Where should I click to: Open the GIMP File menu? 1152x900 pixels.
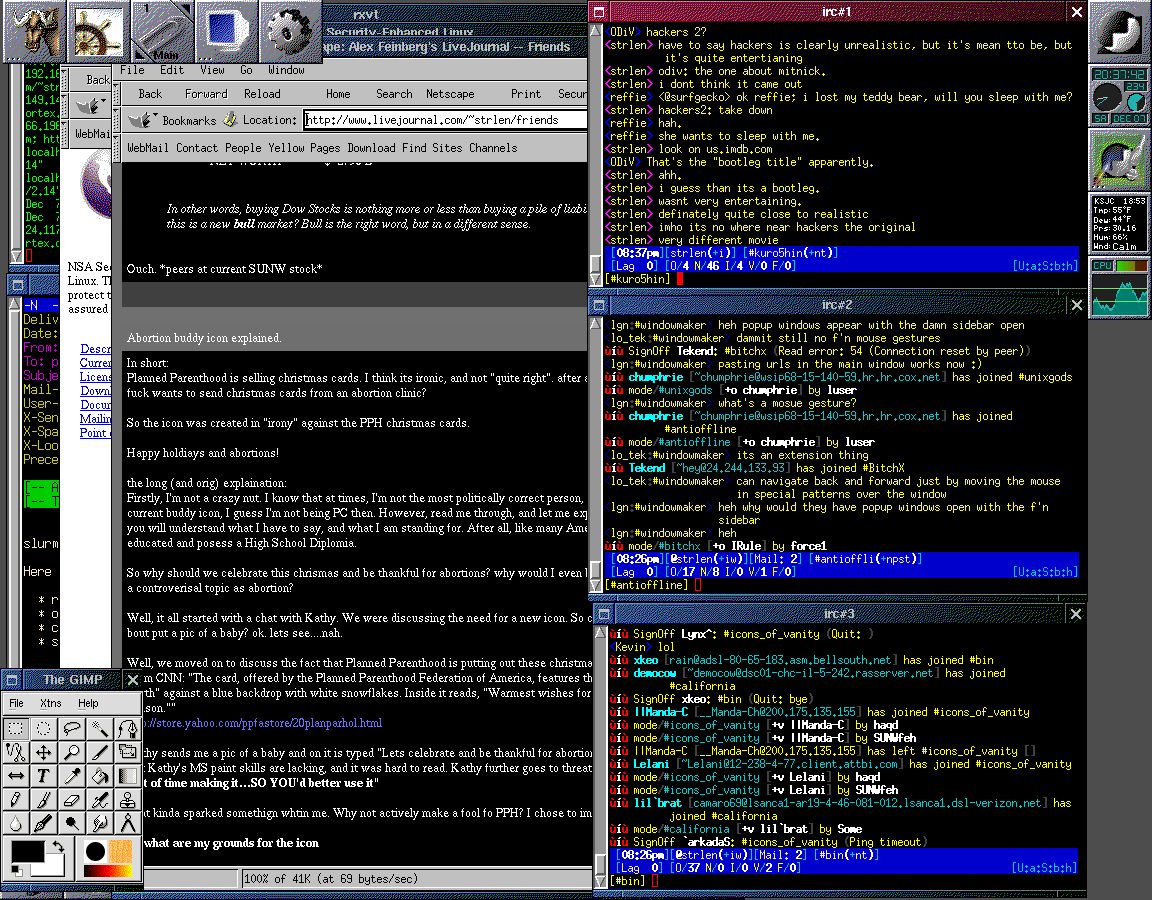pyautogui.click(x=16, y=703)
